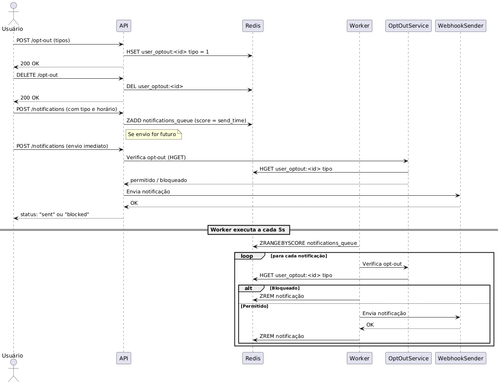The image size is (500, 384).
Task: Select the top Worker participant box
Action: (359, 26)
